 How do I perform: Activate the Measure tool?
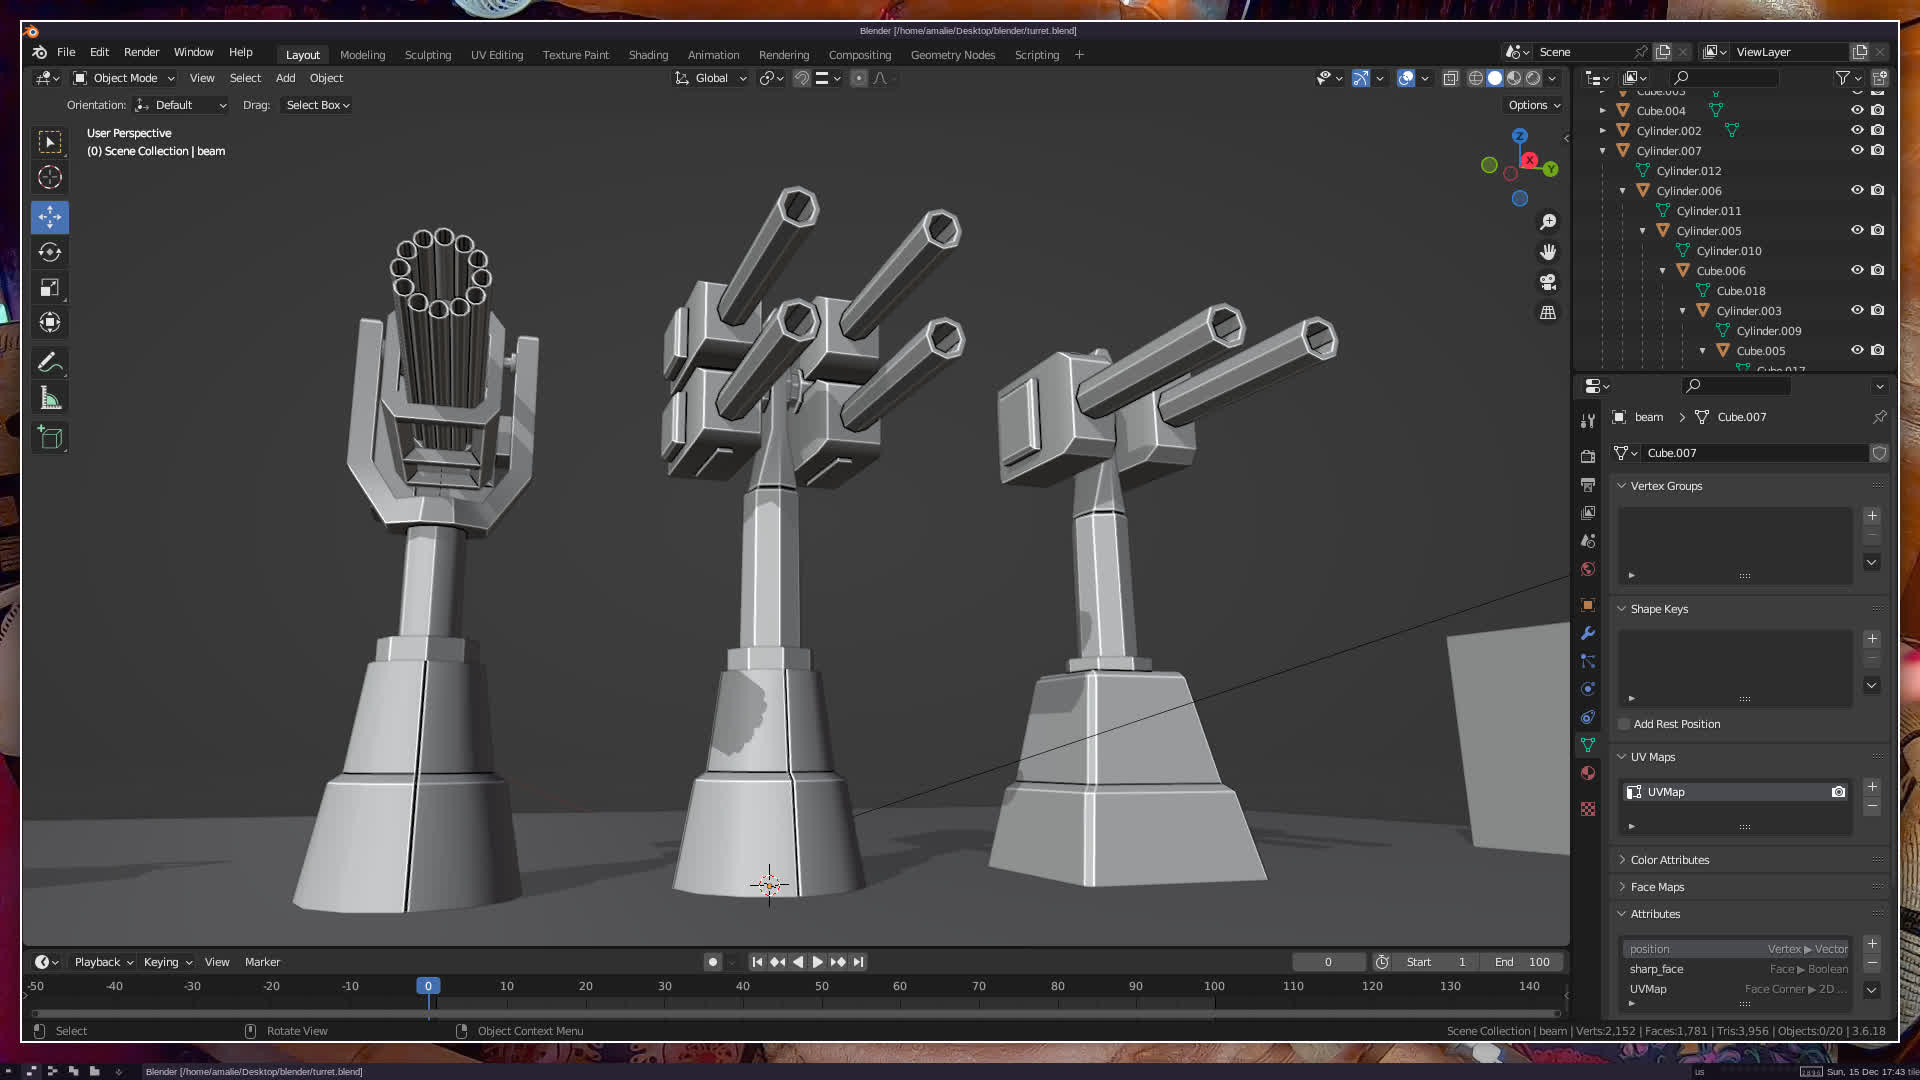pyautogui.click(x=50, y=399)
